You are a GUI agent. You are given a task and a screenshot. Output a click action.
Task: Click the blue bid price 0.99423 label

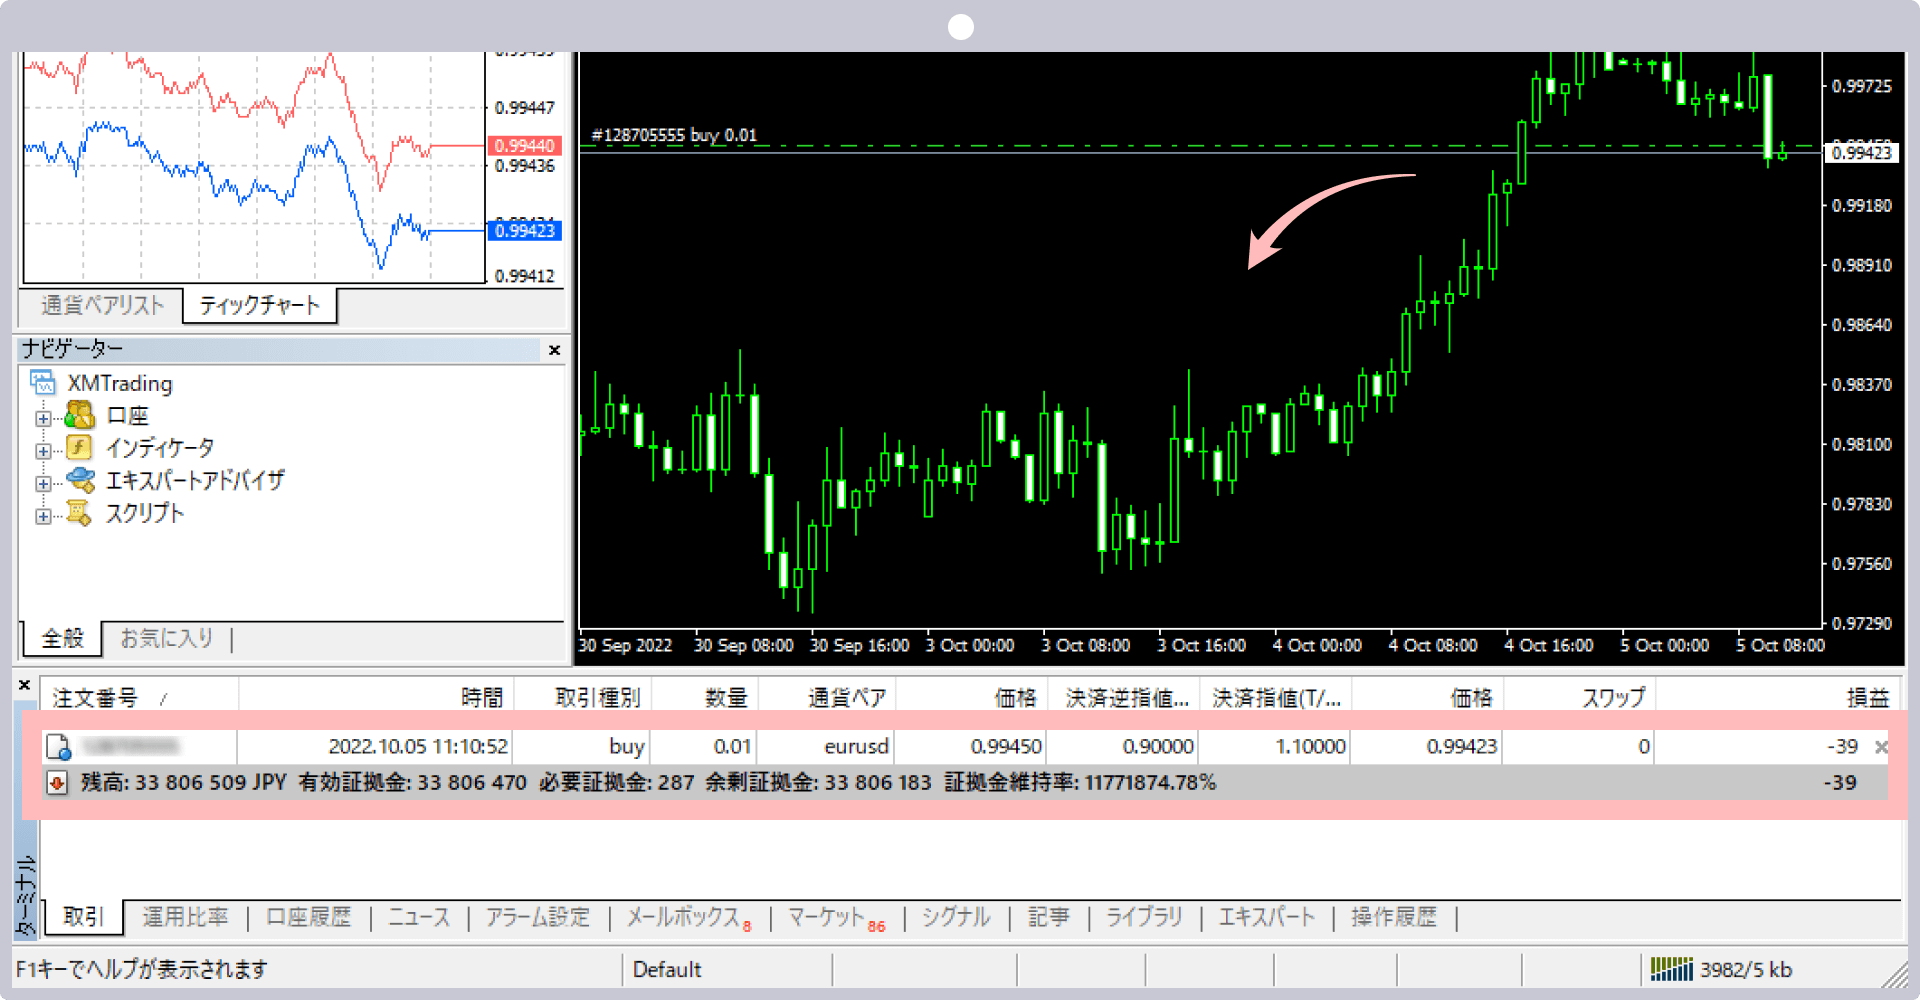click(x=525, y=231)
